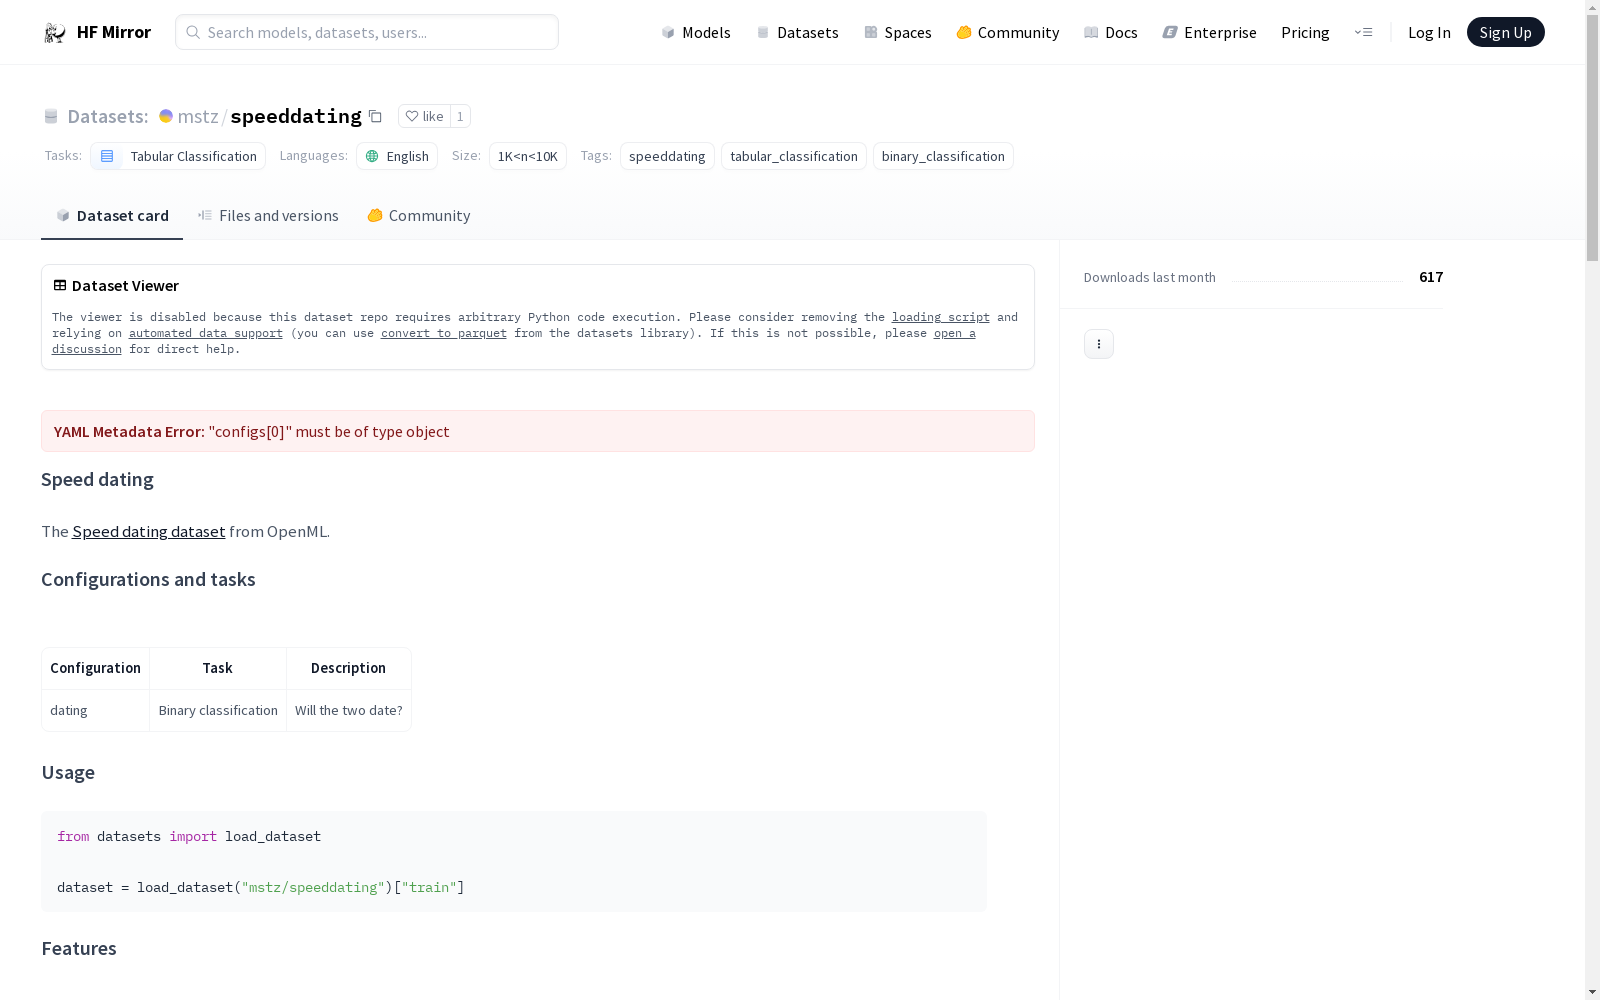The height and width of the screenshot is (1000, 1600).
Task: Click the Configurations and tasks heading
Action: [148, 580]
